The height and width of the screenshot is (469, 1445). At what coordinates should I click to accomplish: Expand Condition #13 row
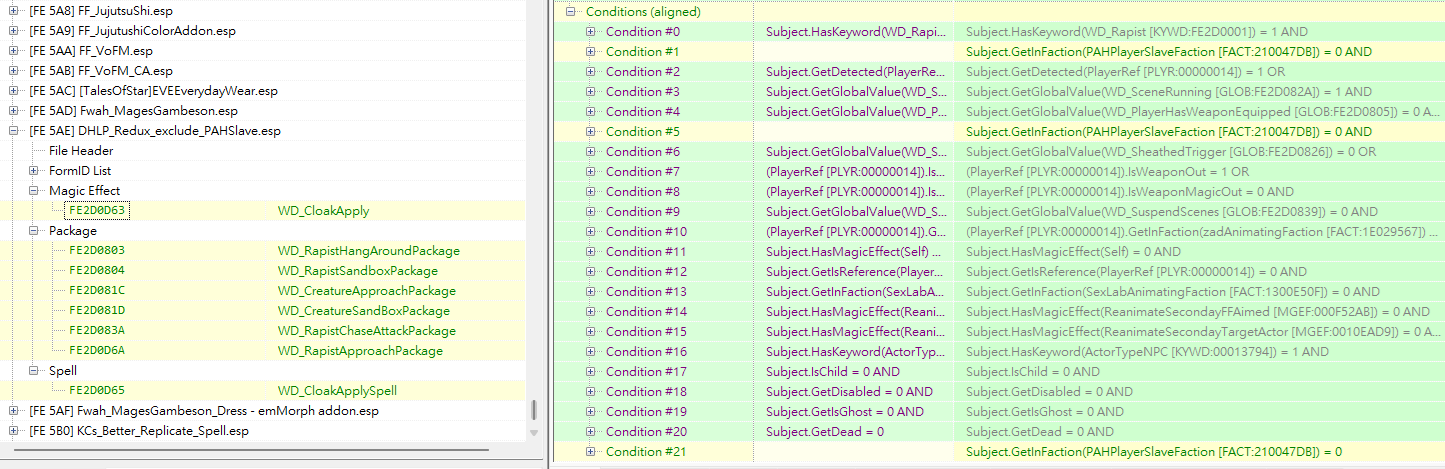point(591,292)
